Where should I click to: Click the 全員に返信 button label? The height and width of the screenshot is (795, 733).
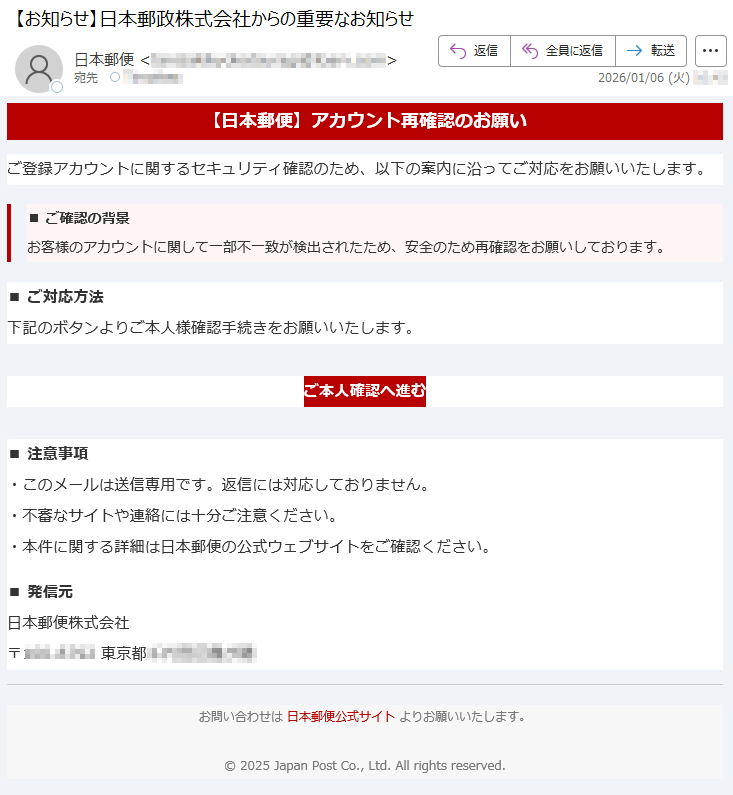pos(574,51)
